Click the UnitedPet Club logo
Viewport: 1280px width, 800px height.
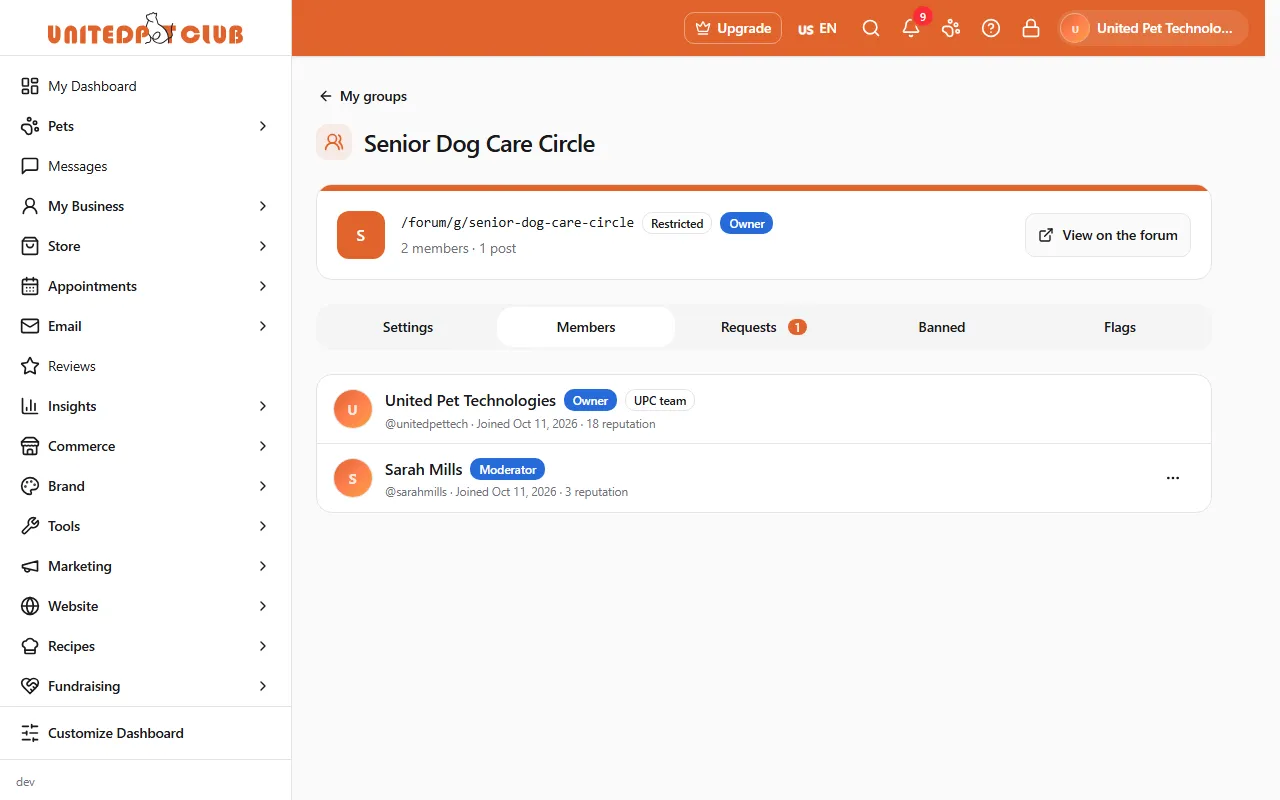(x=145, y=29)
